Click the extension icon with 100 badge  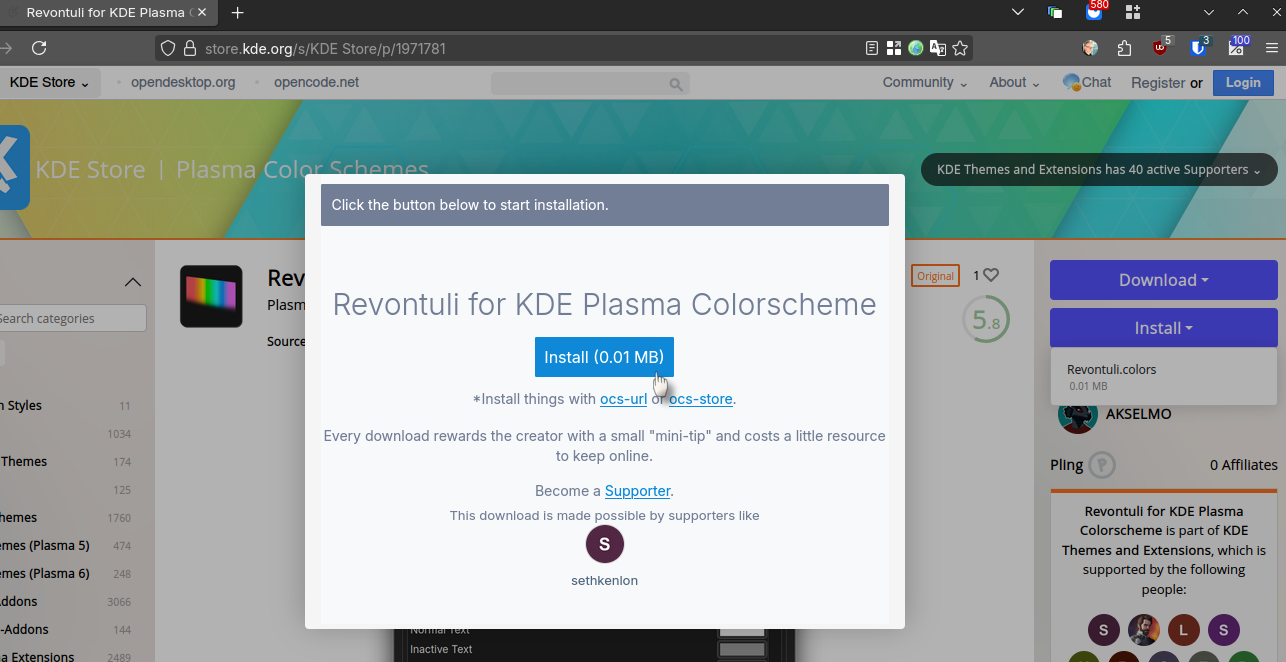1238,47
